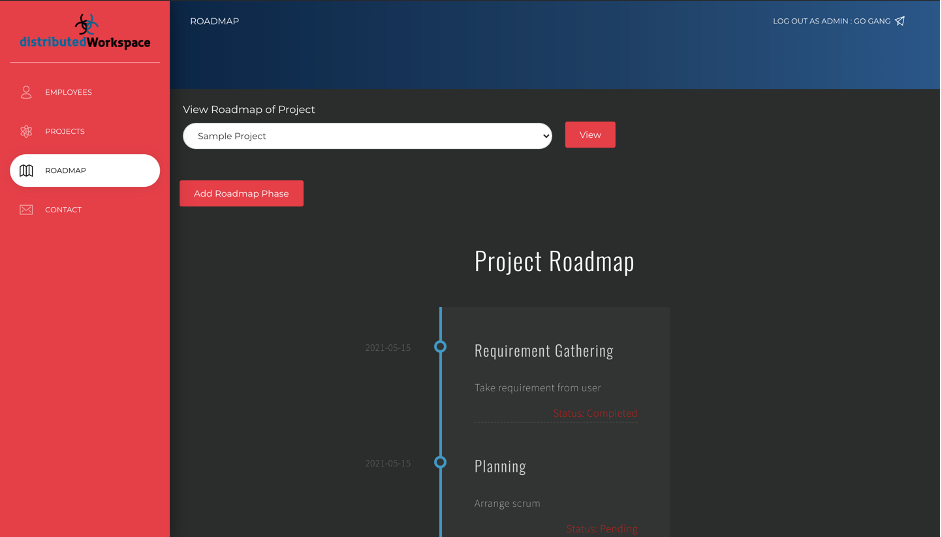Click the Employees person icon
This screenshot has height=537, width=941.
[x=27, y=92]
